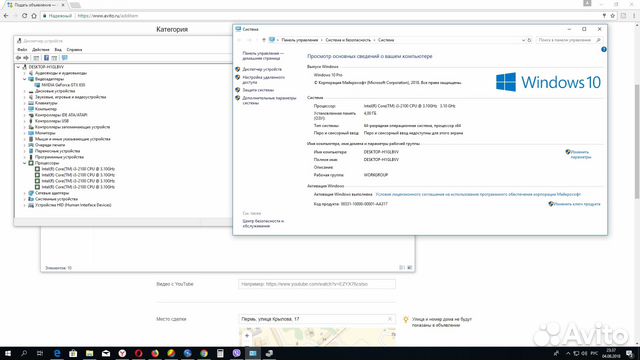This screenshot has width=640, height=360.
Task: Open Действие menu in Device Manager
Action: (x=40, y=49)
